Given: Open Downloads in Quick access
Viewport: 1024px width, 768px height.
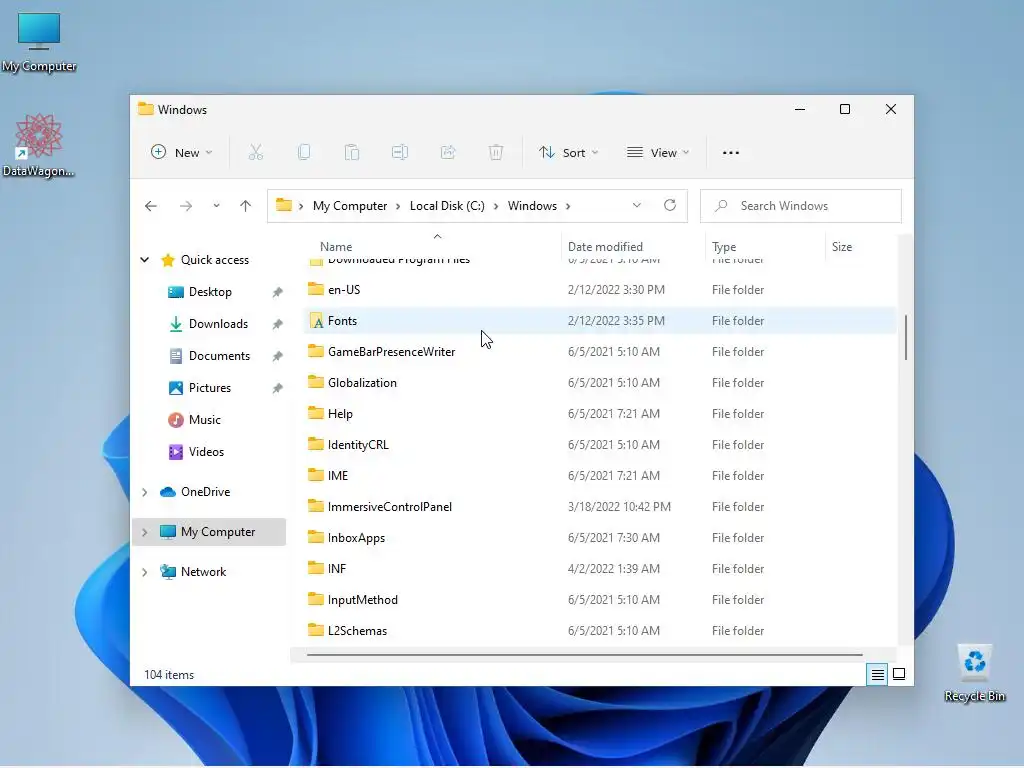Looking at the screenshot, I should point(218,324).
